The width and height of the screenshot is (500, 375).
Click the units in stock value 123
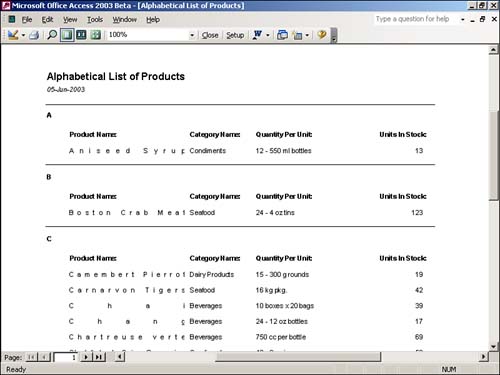click(417, 213)
